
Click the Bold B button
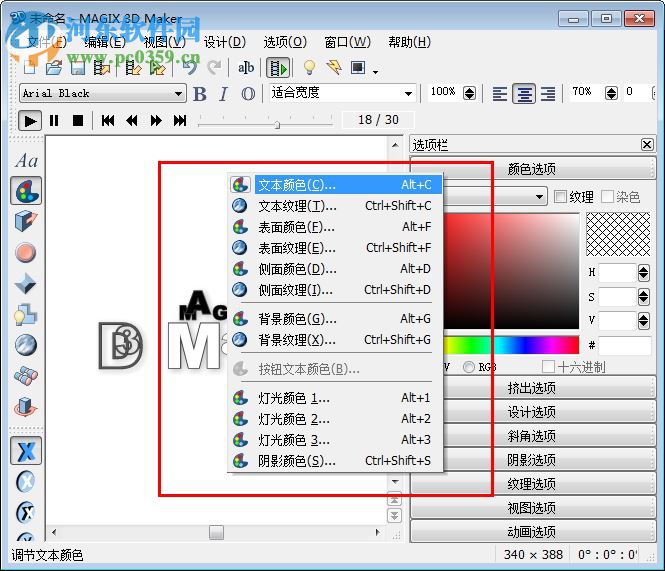coord(200,94)
